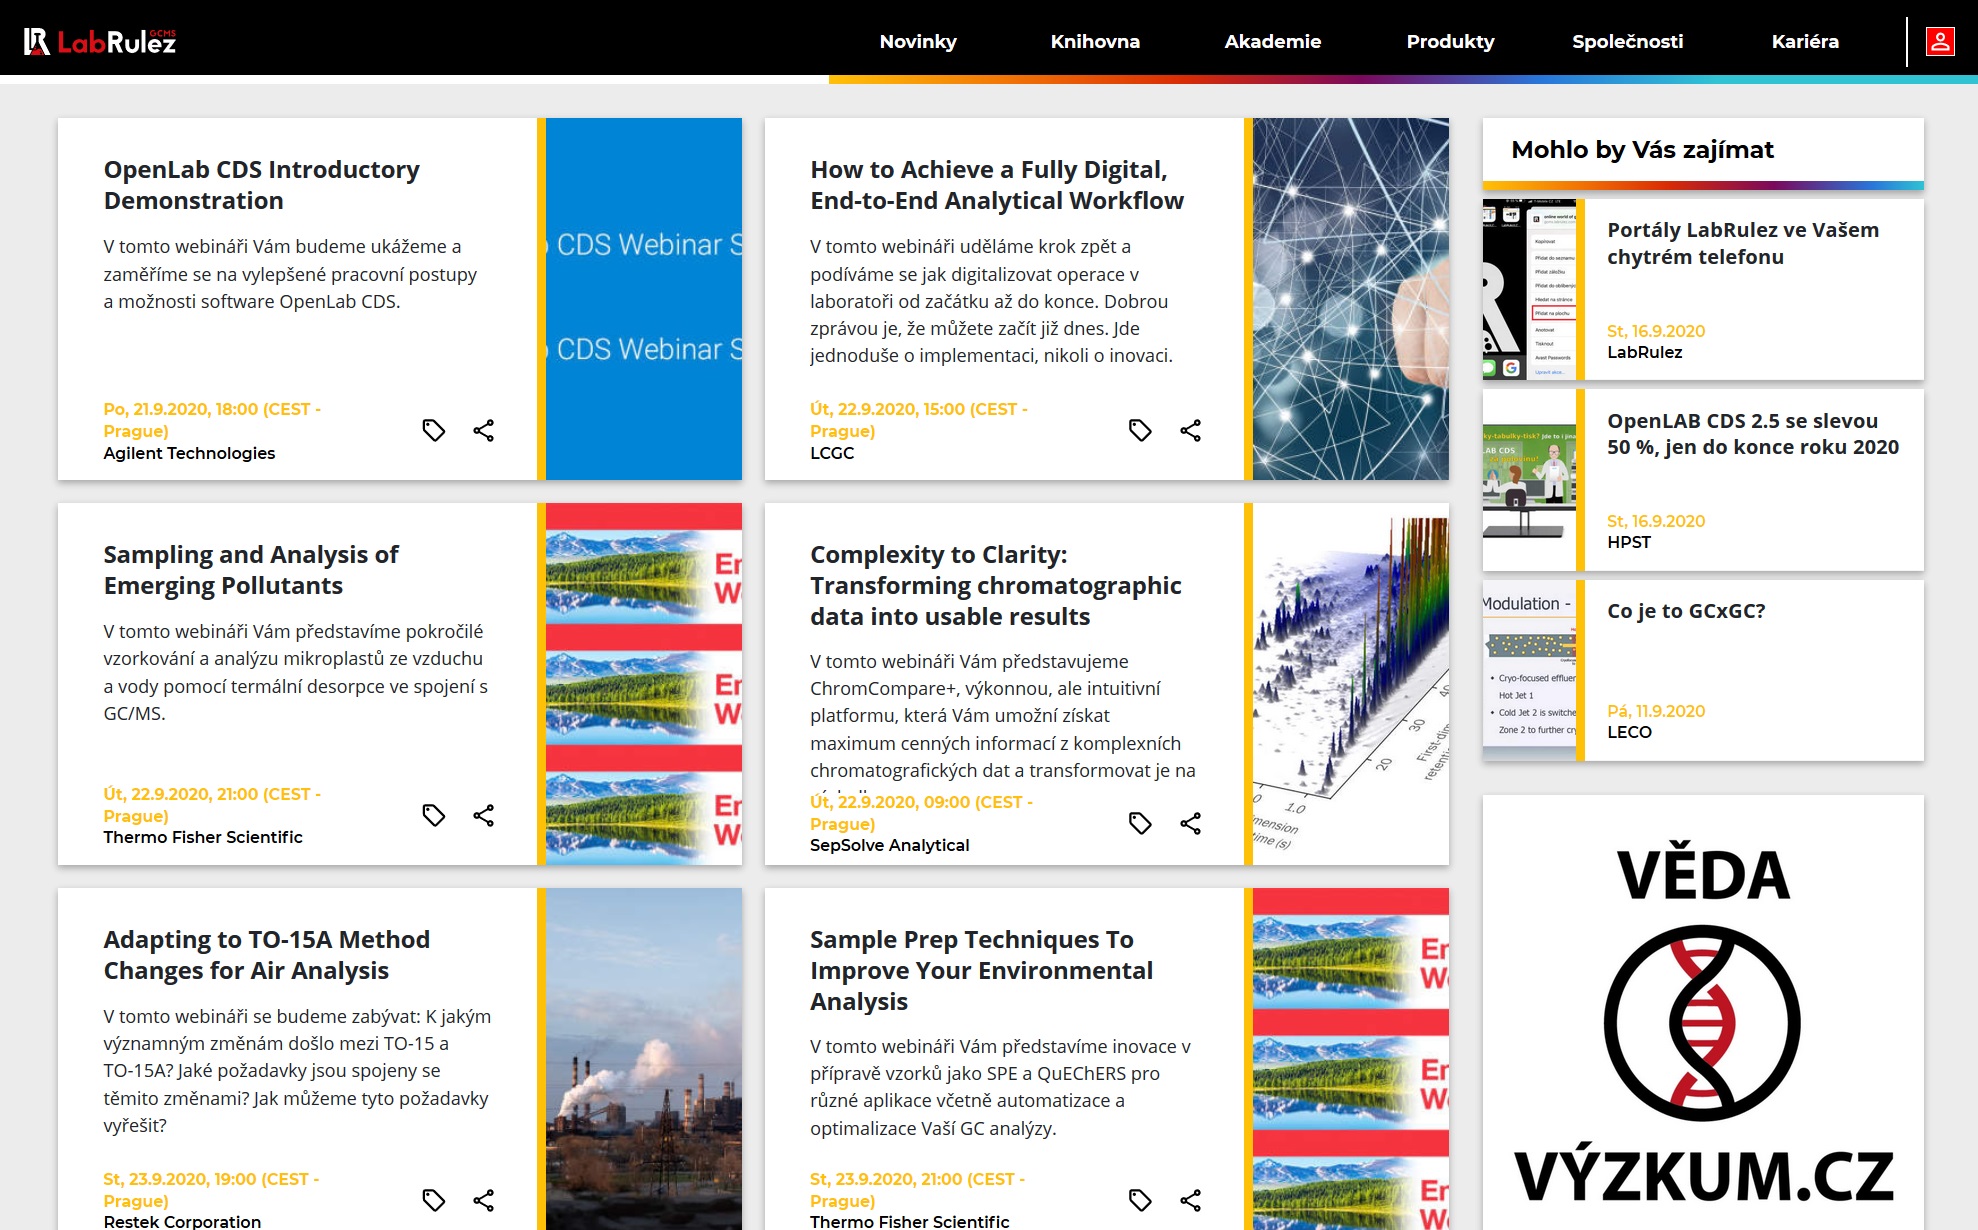
Task: Open Portály LabRulez ve Vašem chytrém telefonu article
Action: 1743,243
